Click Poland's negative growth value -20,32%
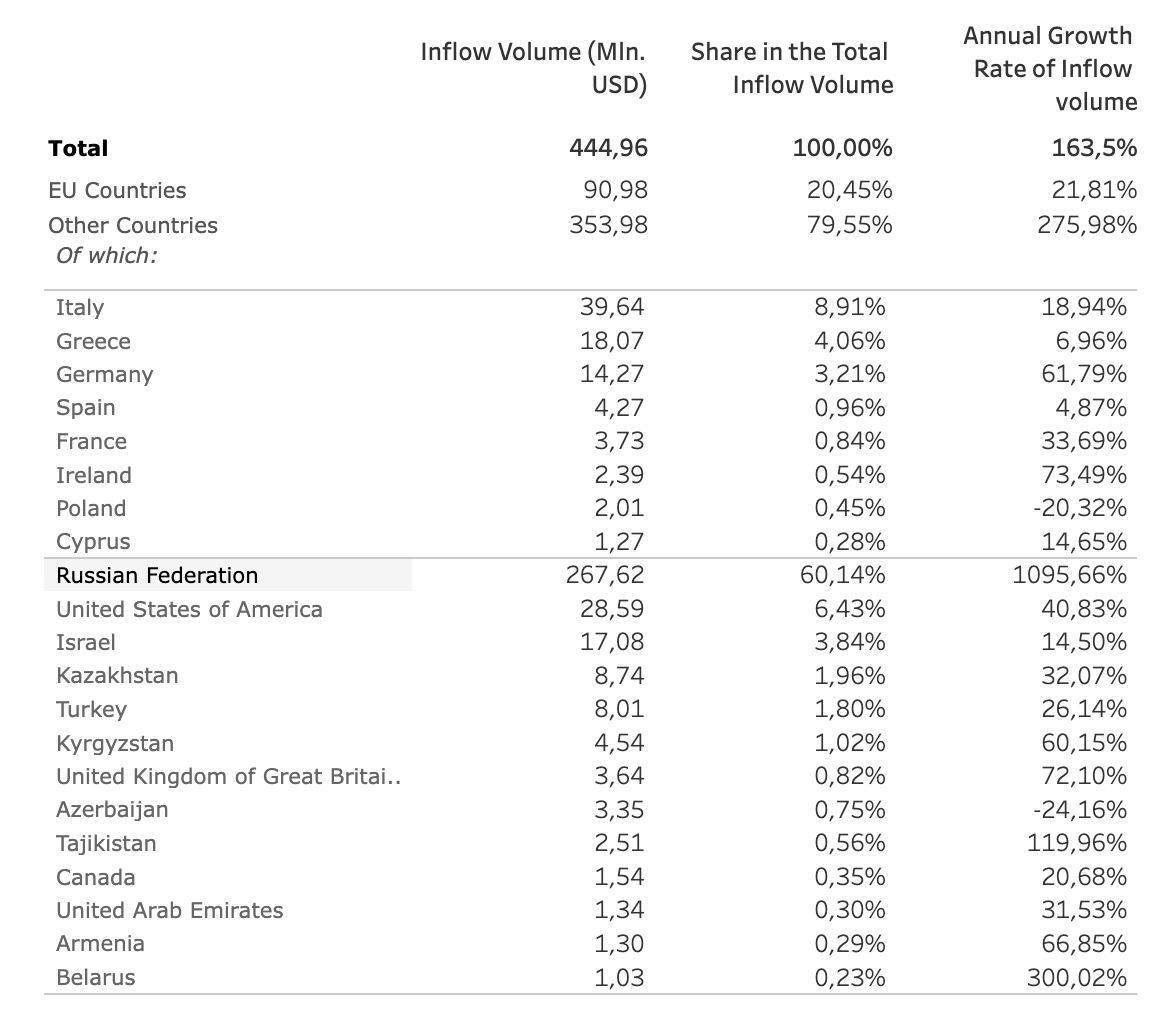Screen dimensions: 1176x1010 [1080, 508]
